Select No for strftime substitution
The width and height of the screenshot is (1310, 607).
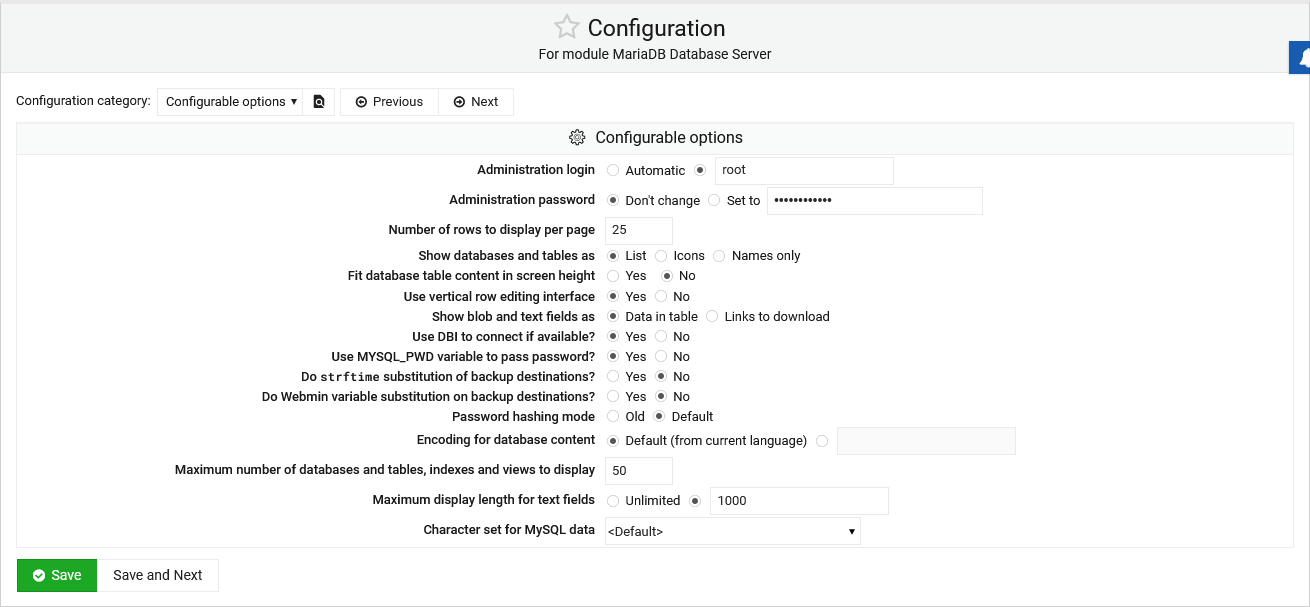tap(661, 376)
